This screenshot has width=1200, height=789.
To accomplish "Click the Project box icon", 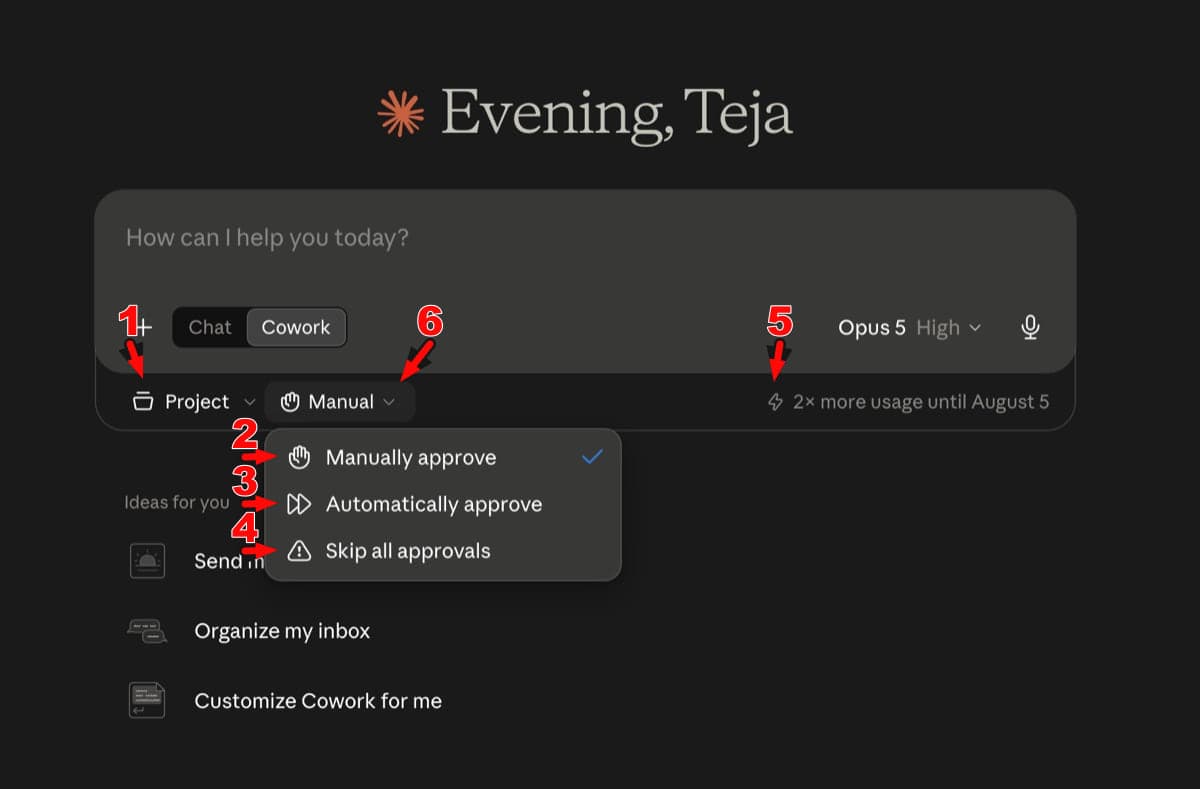I will (143, 402).
